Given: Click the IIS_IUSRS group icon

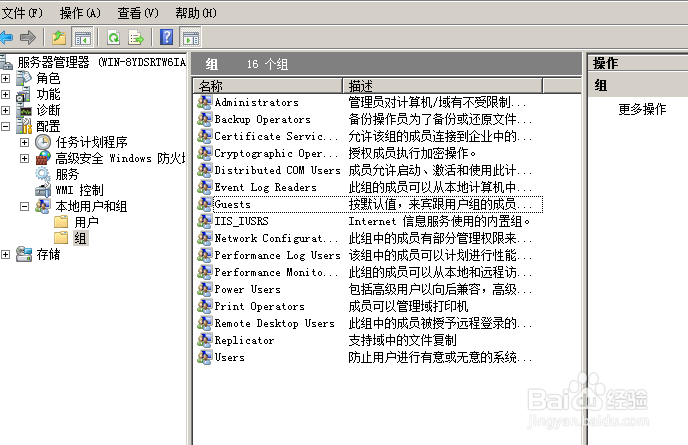Looking at the screenshot, I should point(204,221).
